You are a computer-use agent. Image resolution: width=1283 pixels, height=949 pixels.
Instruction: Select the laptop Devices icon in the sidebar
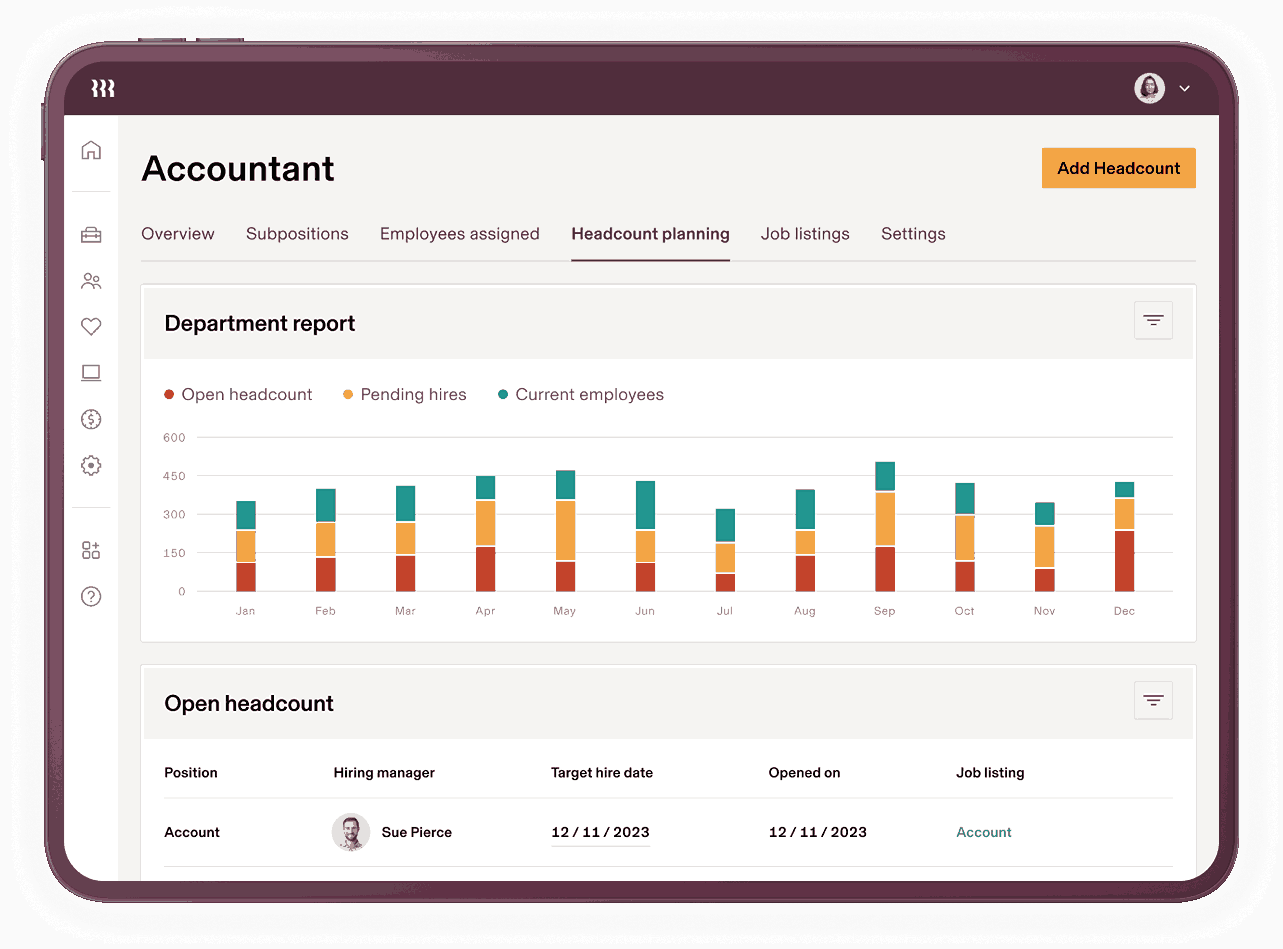91,372
